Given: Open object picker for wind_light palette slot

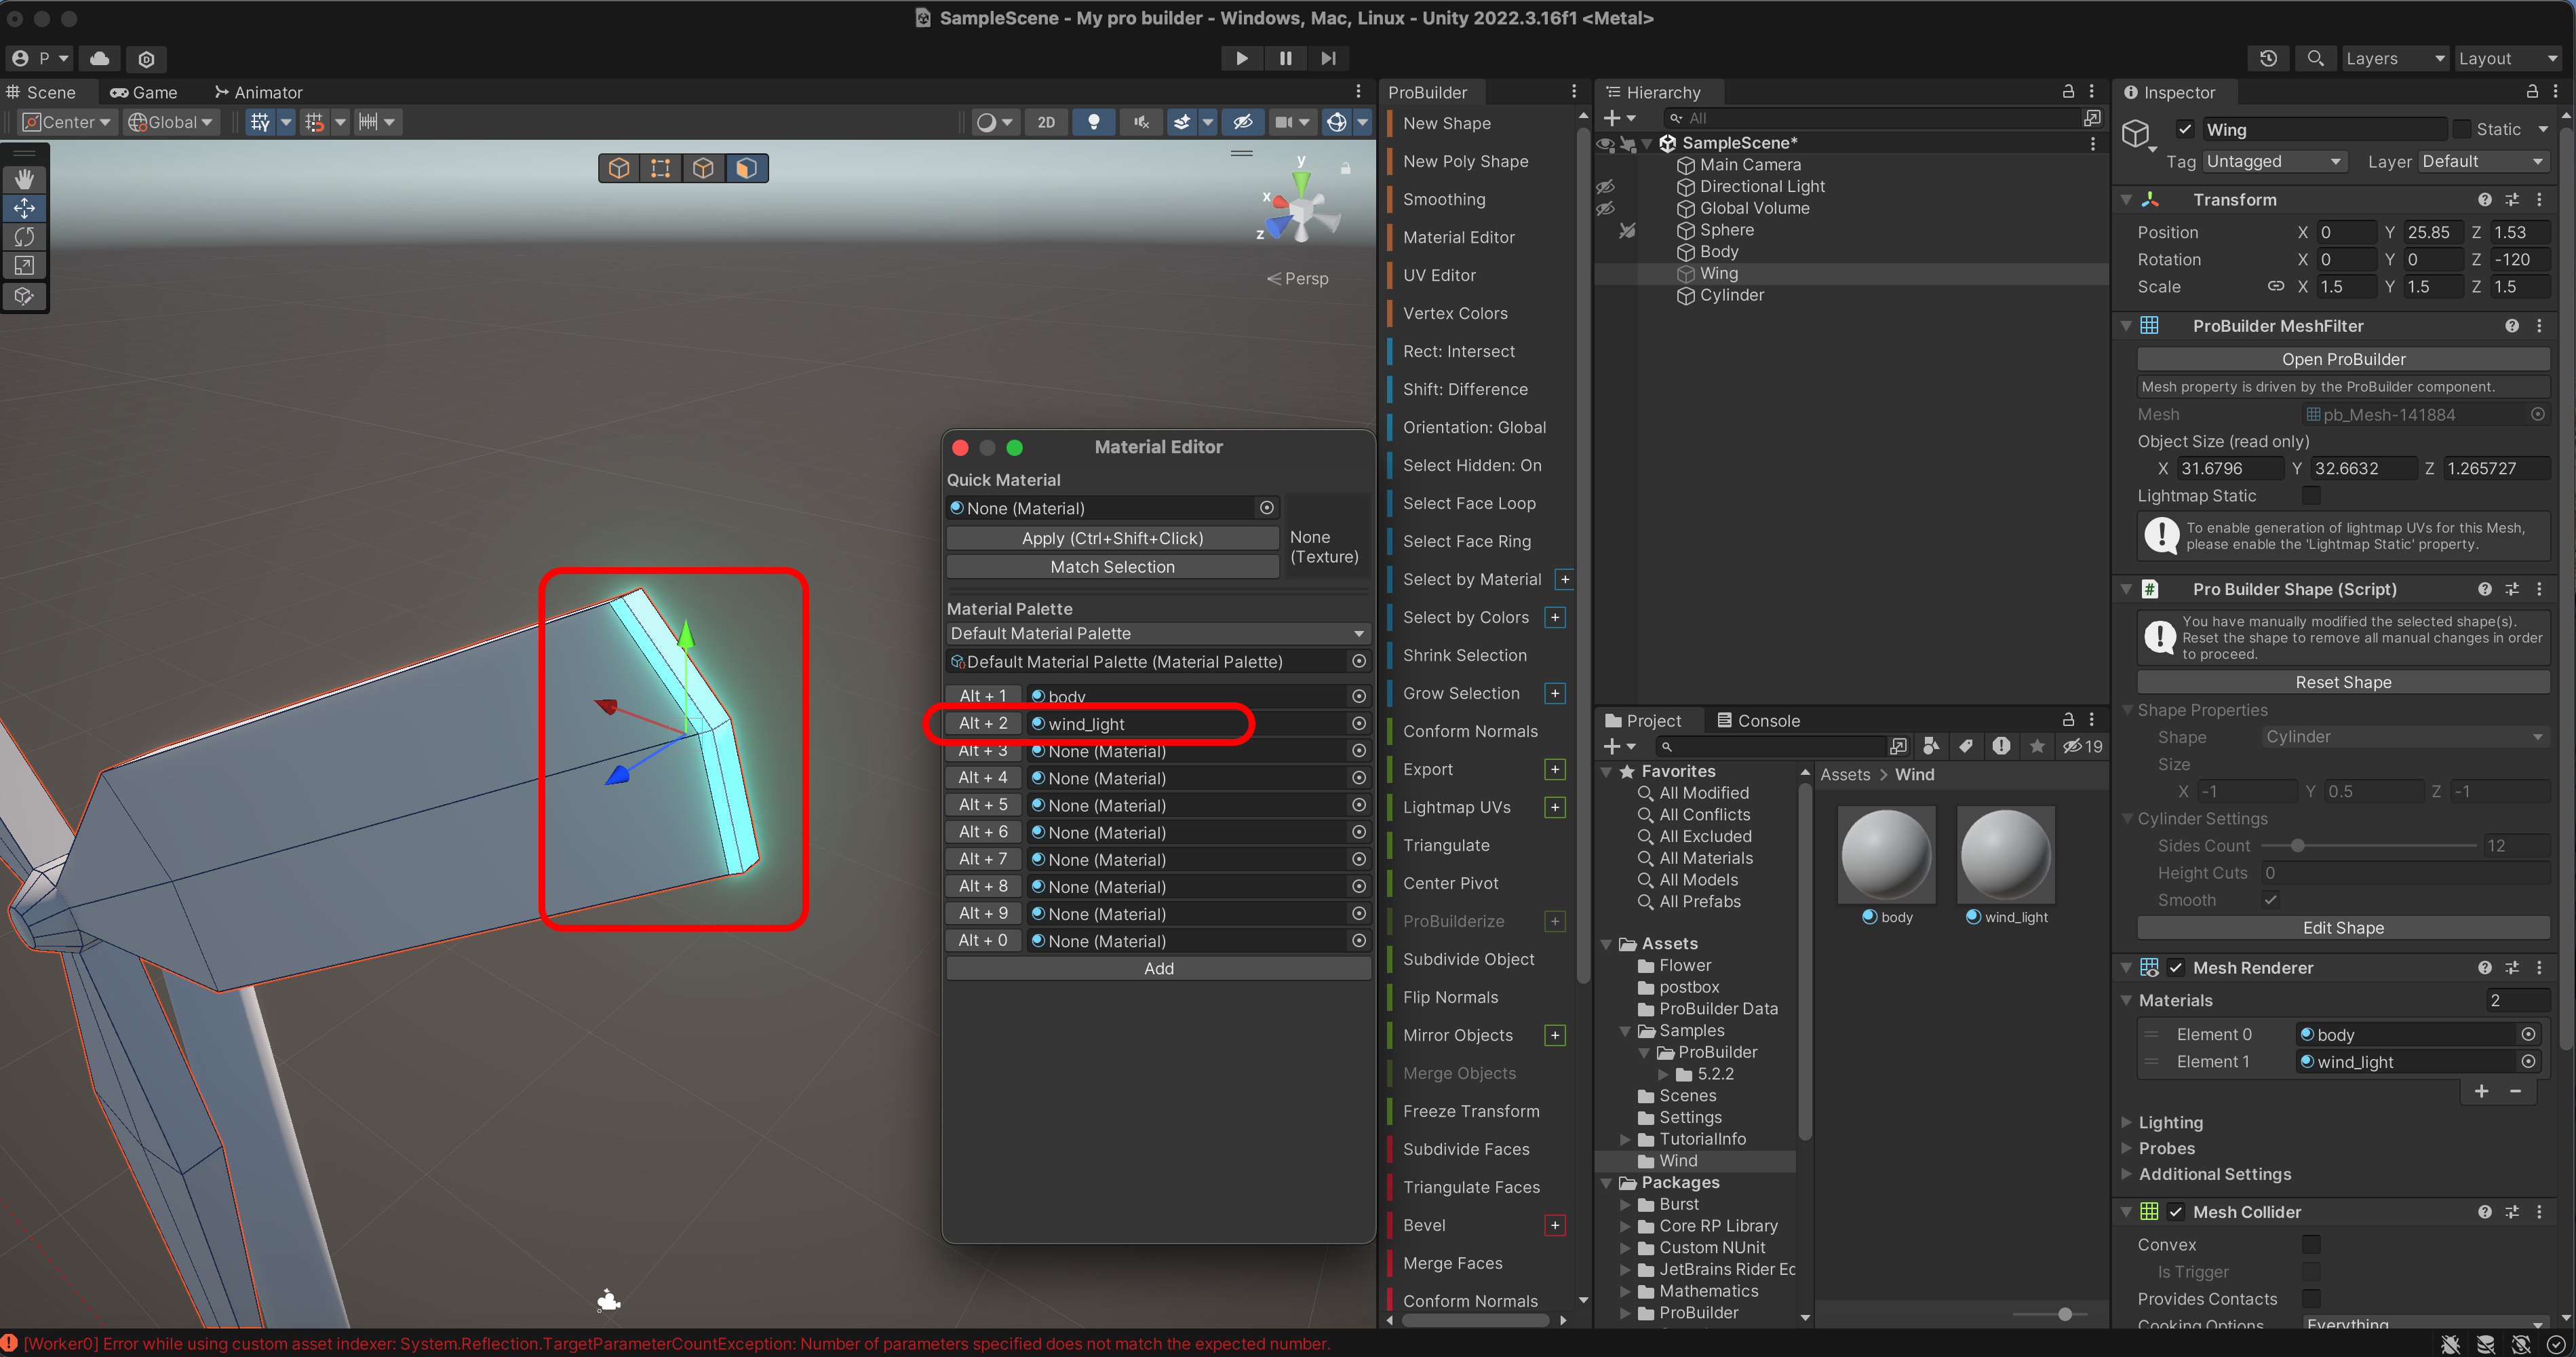Looking at the screenshot, I should (1358, 723).
